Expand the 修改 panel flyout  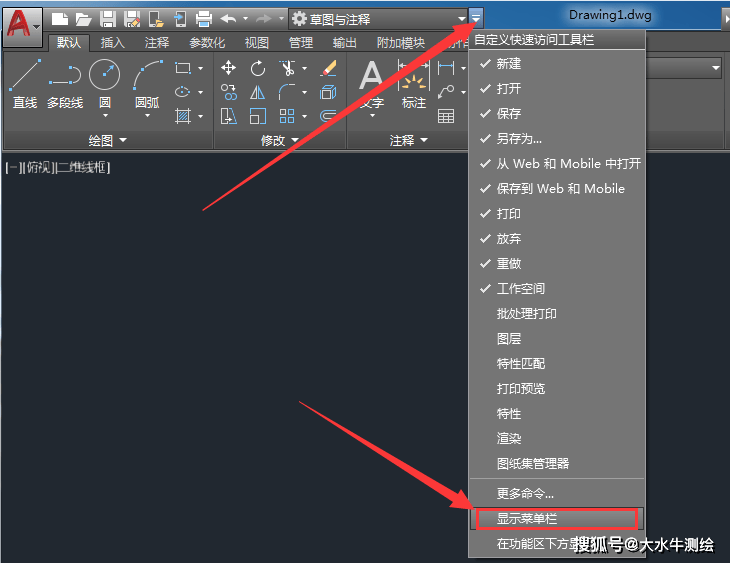pos(280,140)
